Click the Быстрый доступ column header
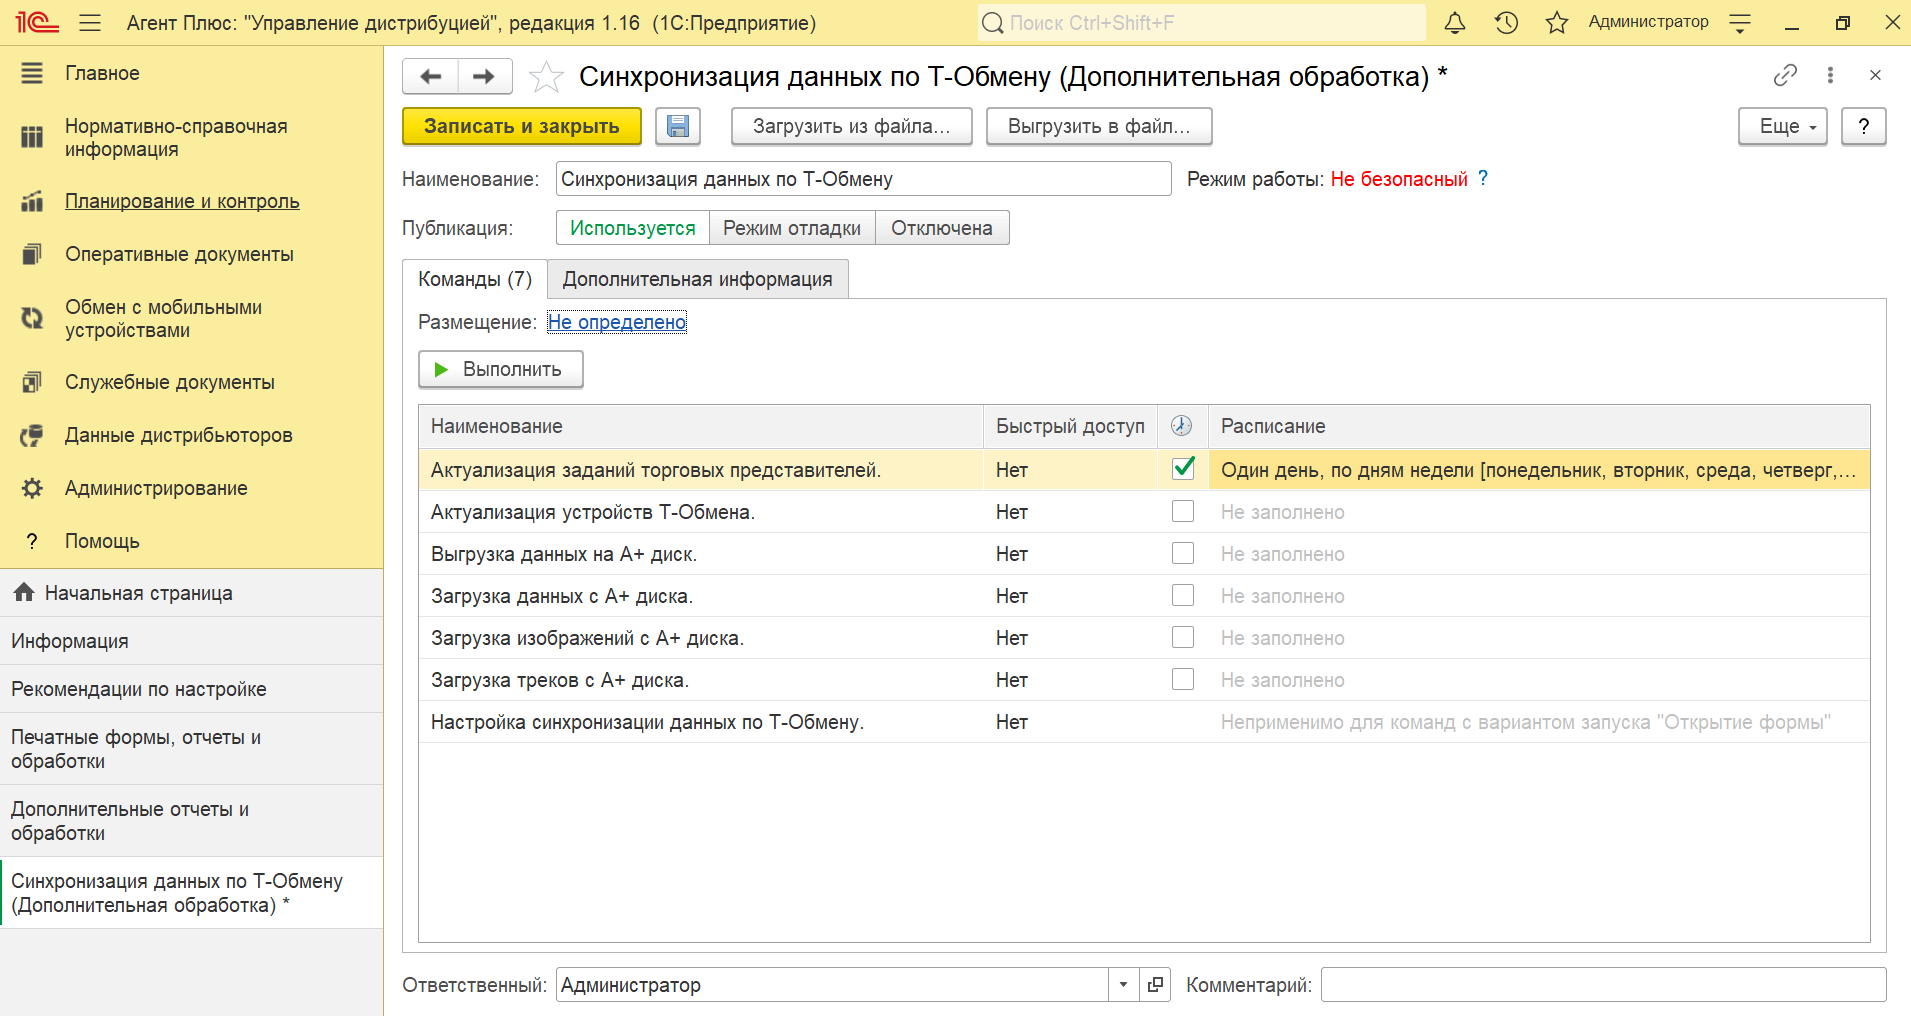This screenshot has height=1016, width=1911. (x=1070, y=426)
